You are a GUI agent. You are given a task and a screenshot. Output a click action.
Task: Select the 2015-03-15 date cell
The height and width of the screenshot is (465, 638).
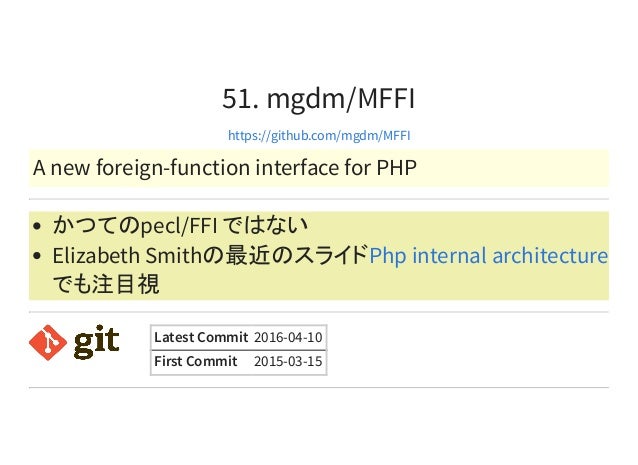coord(288,361)
